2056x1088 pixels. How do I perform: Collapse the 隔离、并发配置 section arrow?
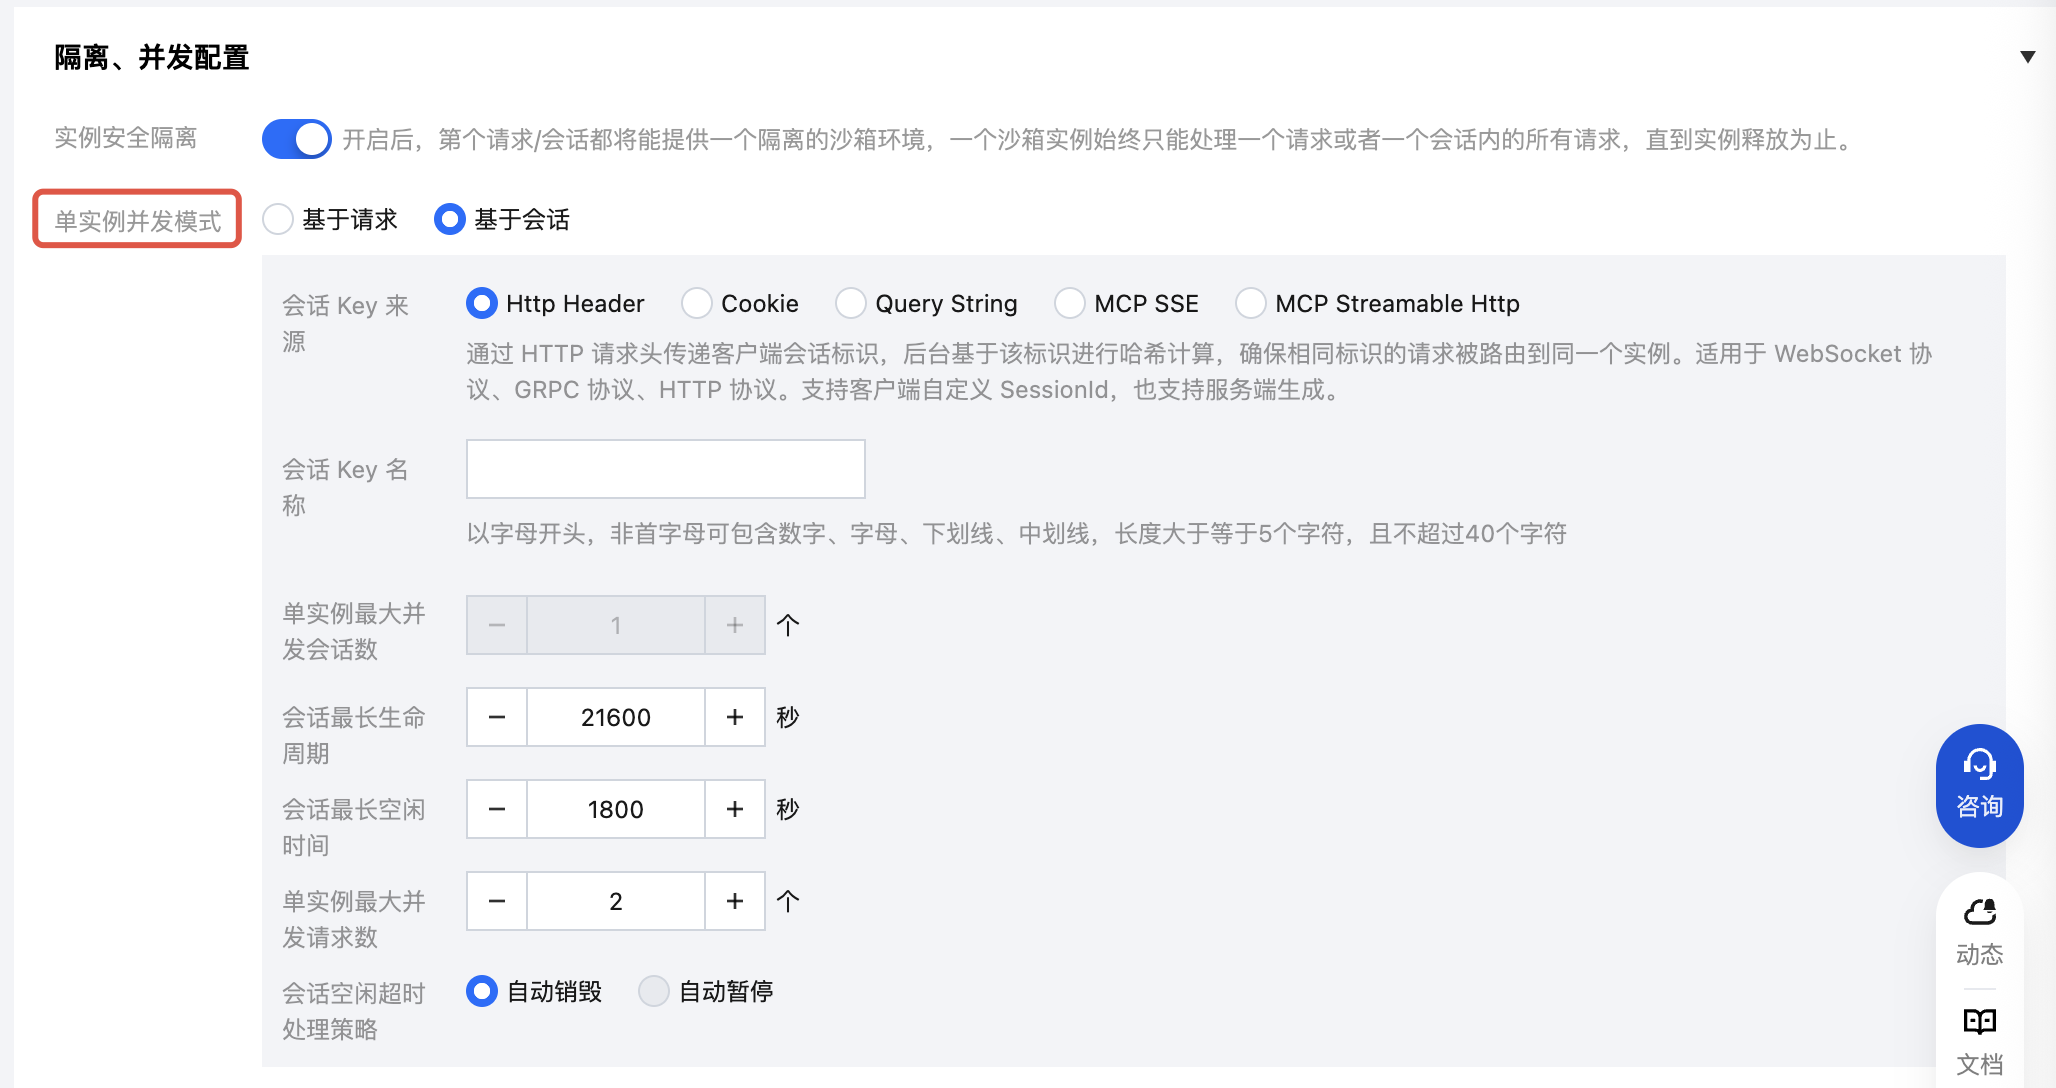(x=2027, y=57)
